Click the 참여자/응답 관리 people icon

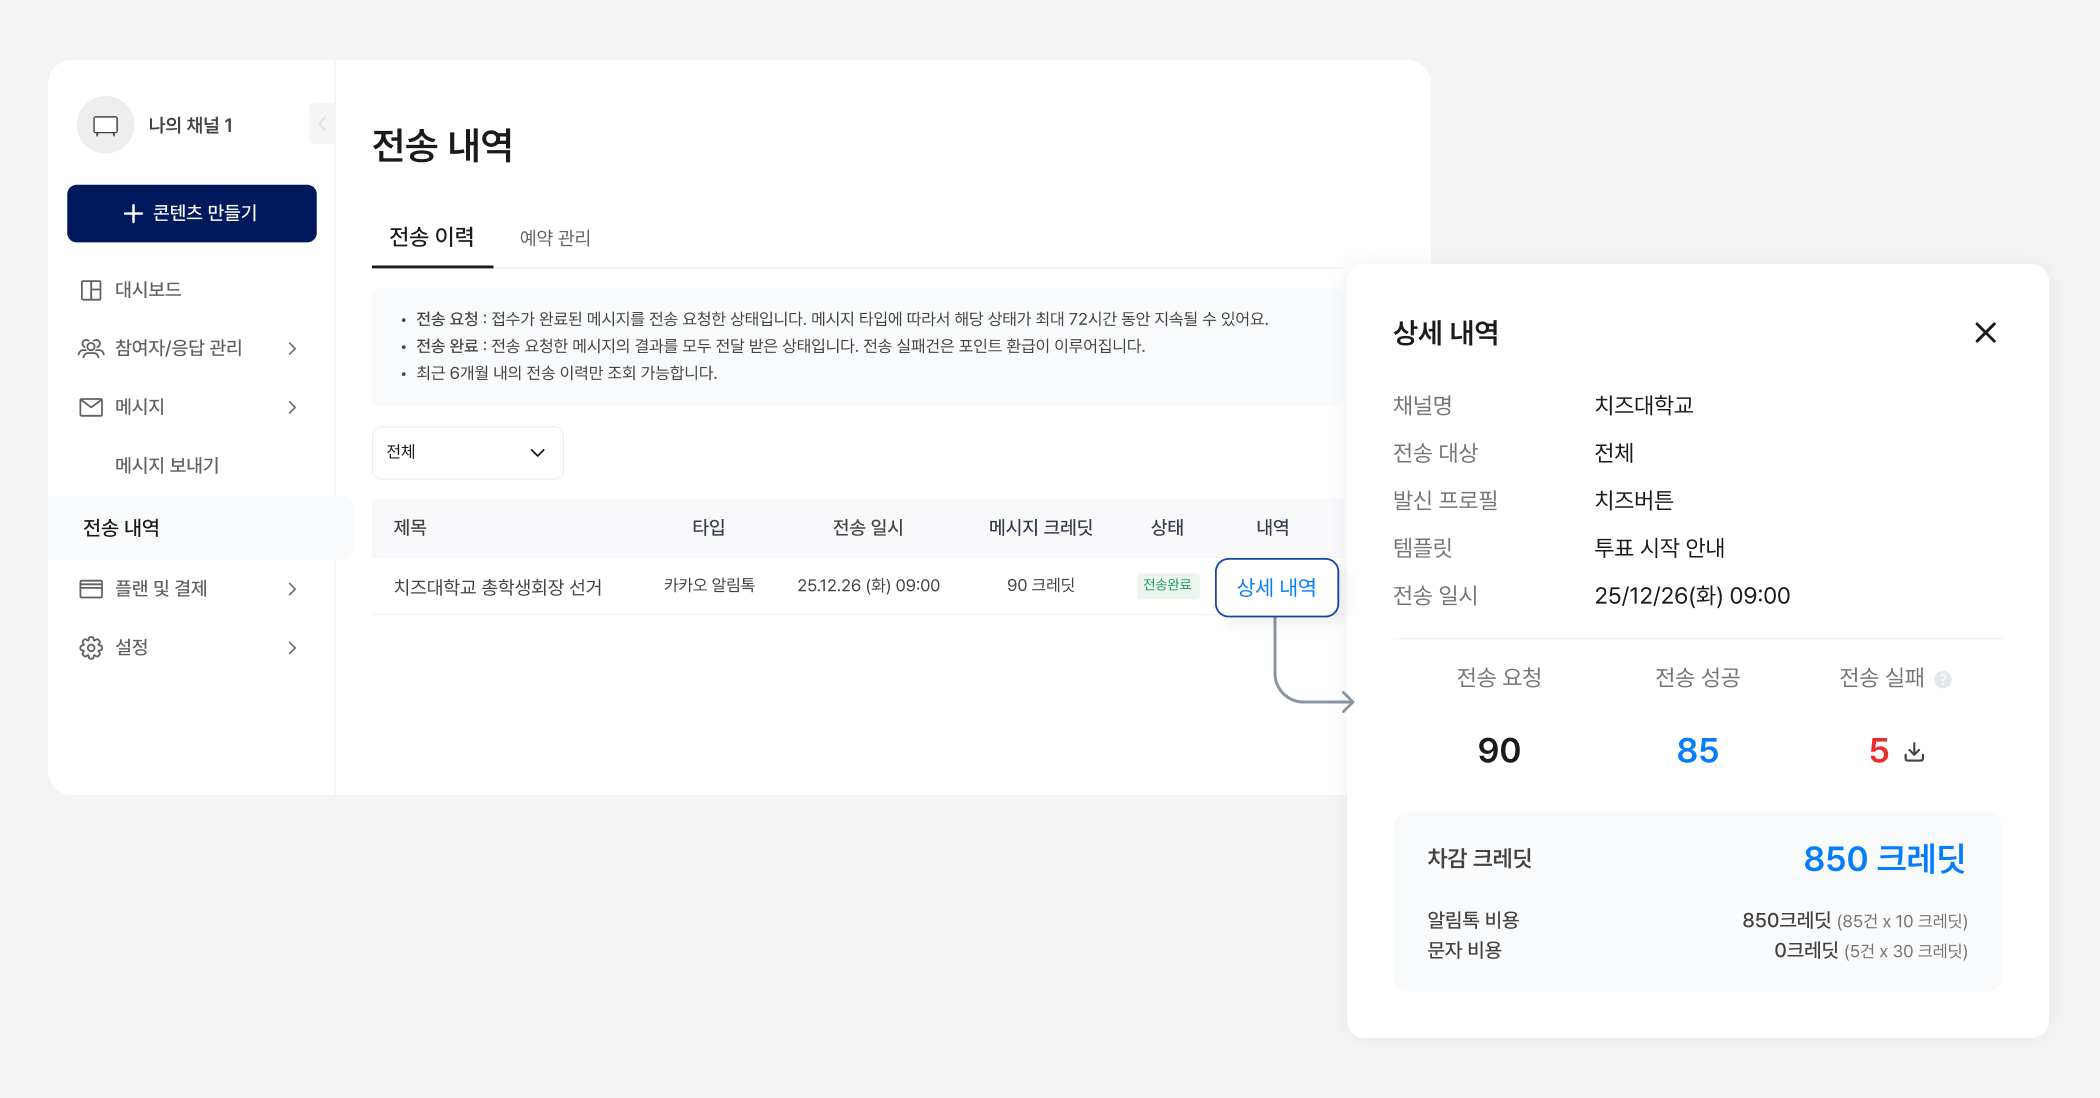tap(91, 348)
